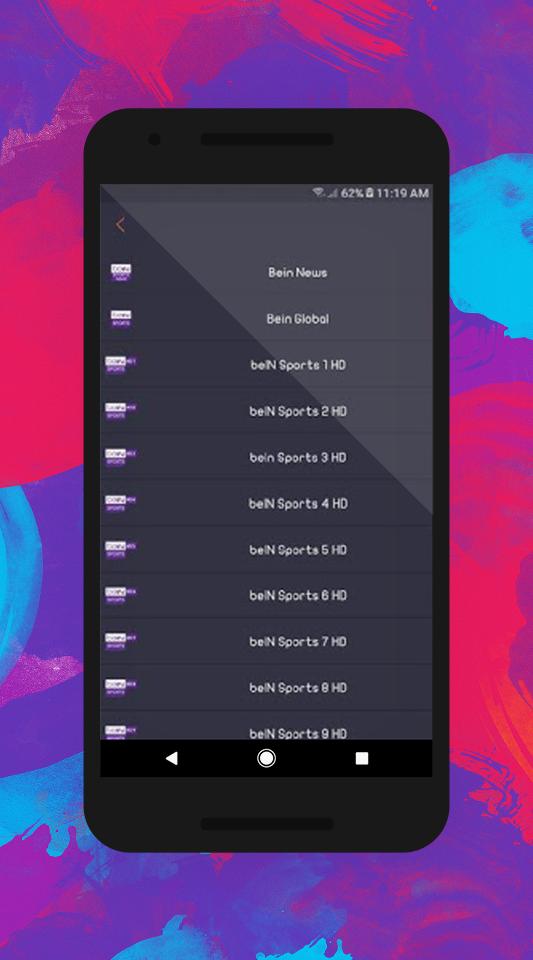
Task: Select beIN Sports 7 HD row
Action: pos(266,642)
